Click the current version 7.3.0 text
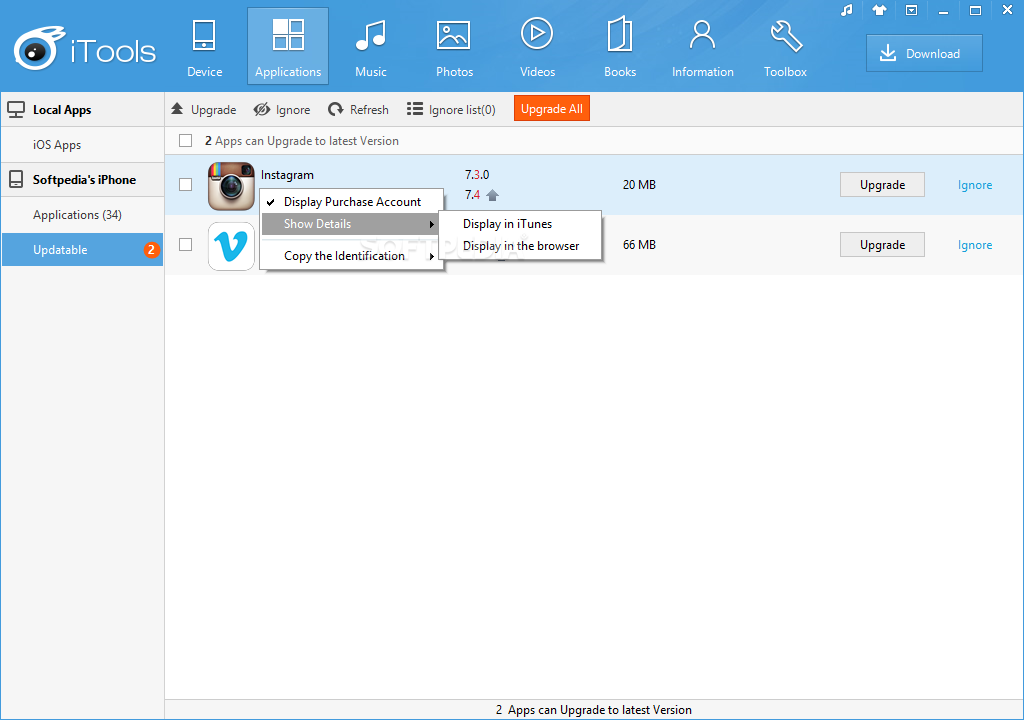Image resolution: width=1024 pixels, height=720 pixels. (477, 174)
